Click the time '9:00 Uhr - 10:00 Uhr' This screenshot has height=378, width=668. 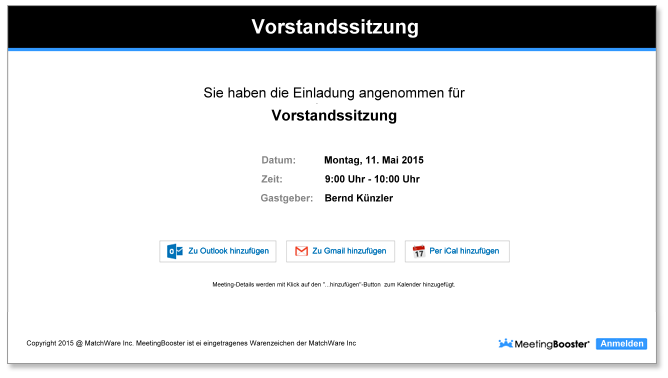[x=372, y=179]
